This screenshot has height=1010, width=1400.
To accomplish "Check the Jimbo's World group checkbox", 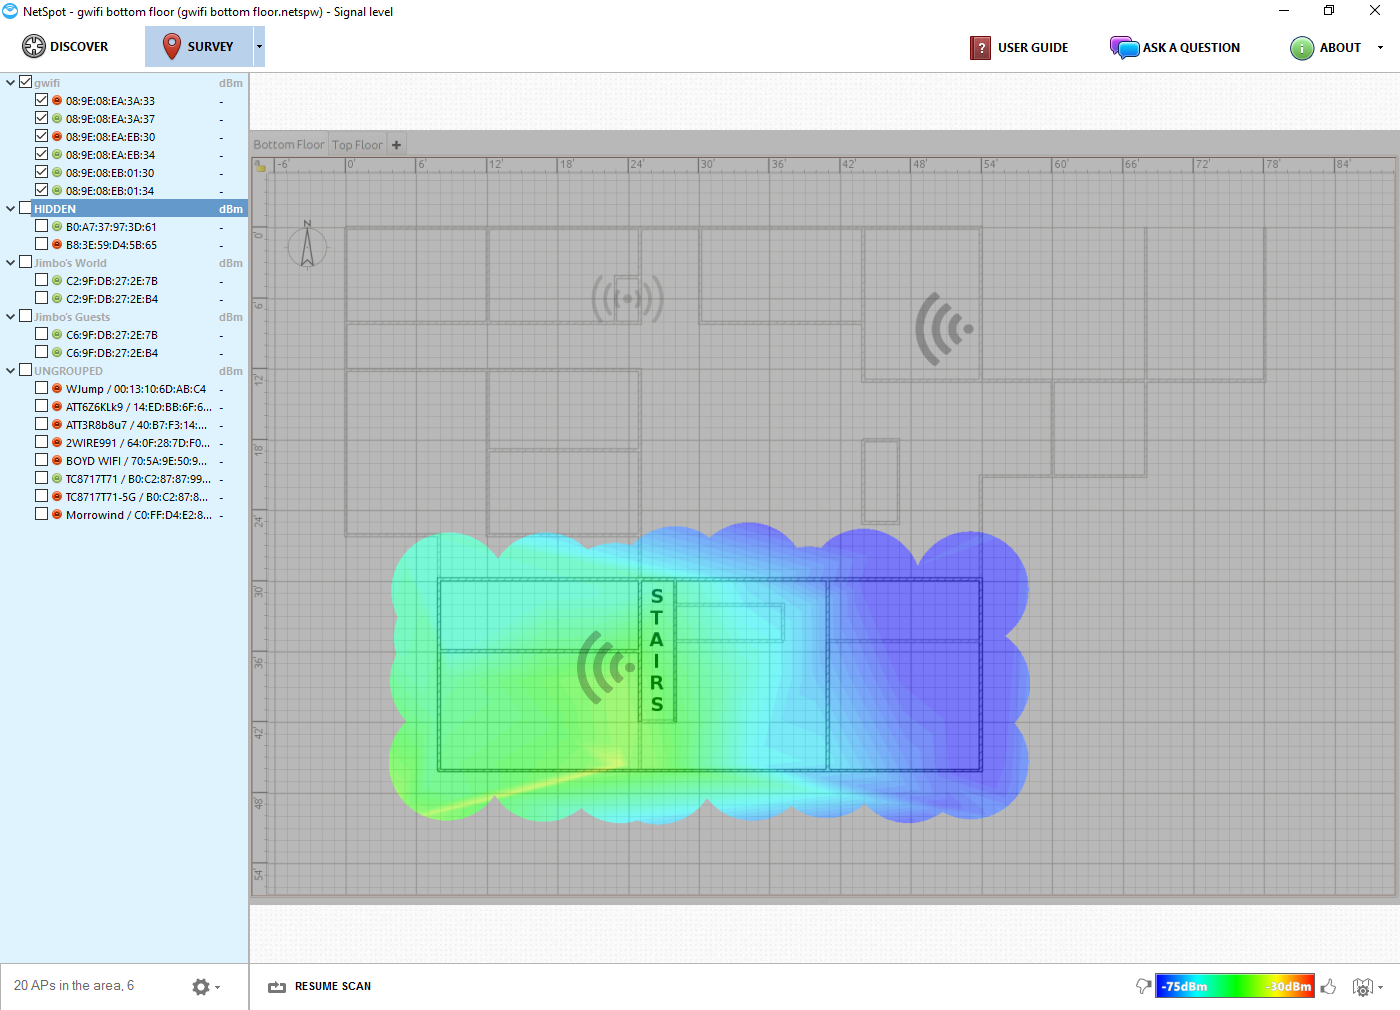I will (26, 262).
